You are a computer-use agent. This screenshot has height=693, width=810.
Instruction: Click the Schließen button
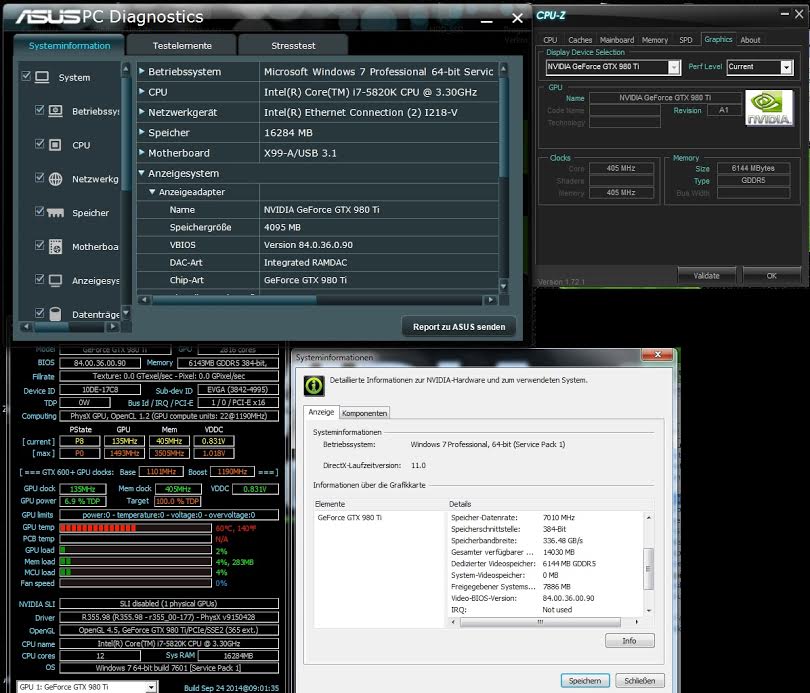640,681
